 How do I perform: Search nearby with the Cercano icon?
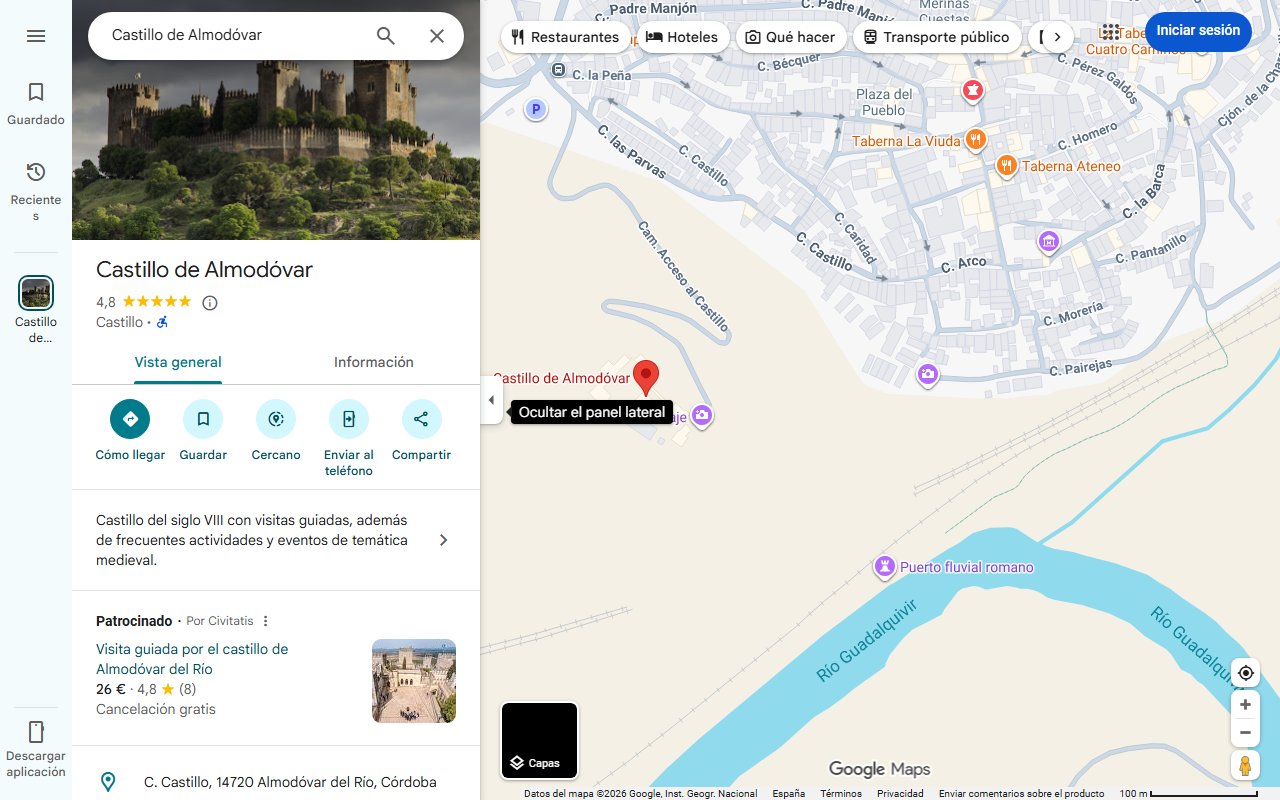point(276,419)
